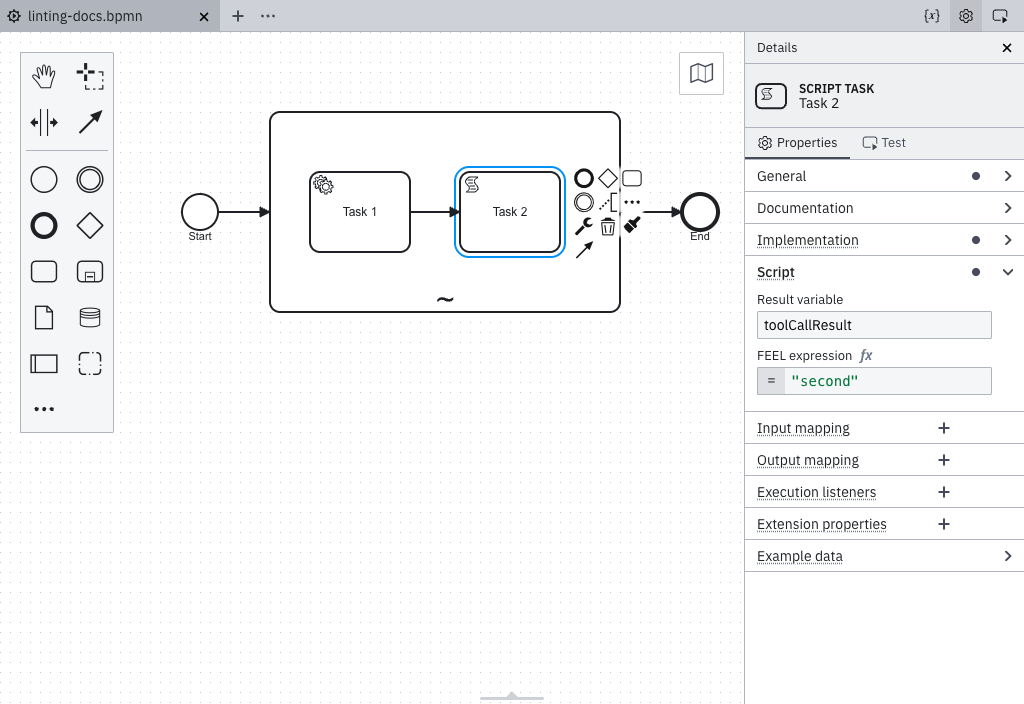This screenshot has width=1024, height=704.
Task: Select the Start event circle
Action: point(200,212)
